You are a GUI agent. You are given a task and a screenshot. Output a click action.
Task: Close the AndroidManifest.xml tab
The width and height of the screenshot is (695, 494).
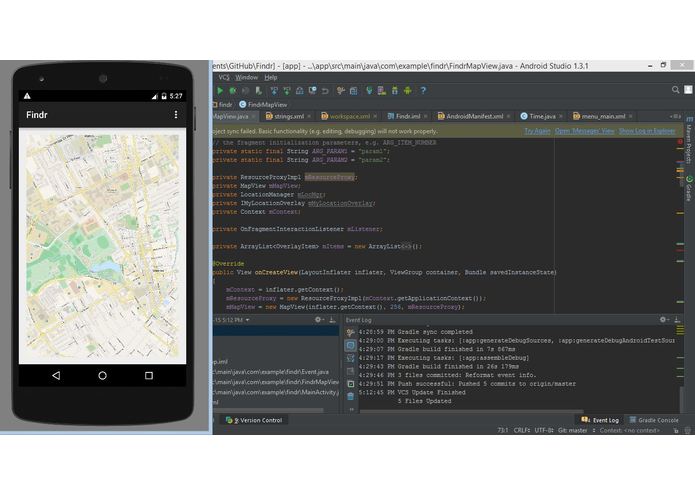(x=508, y=116)
